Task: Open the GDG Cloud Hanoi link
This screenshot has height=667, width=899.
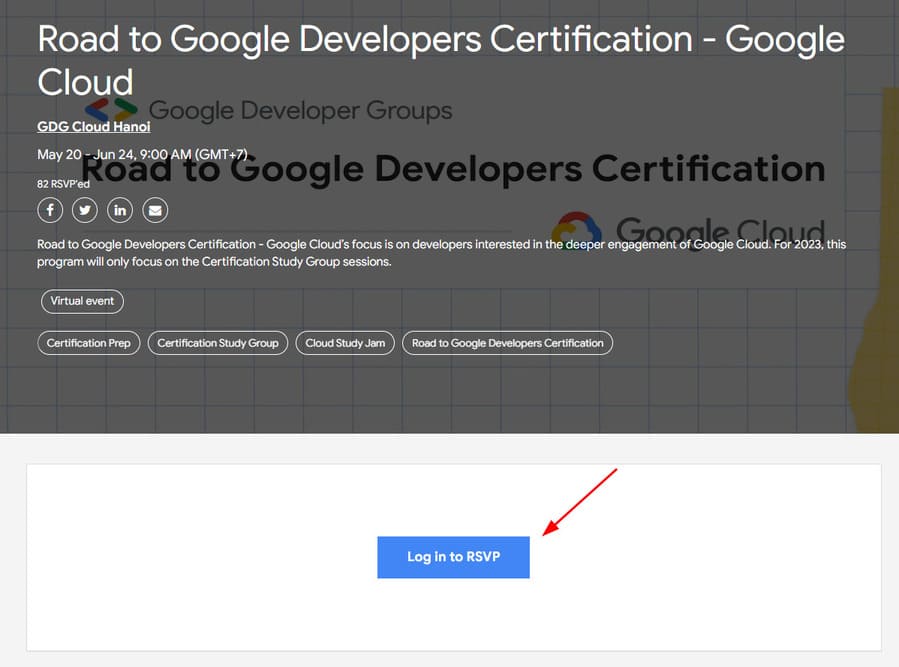Action: (93, 127)
